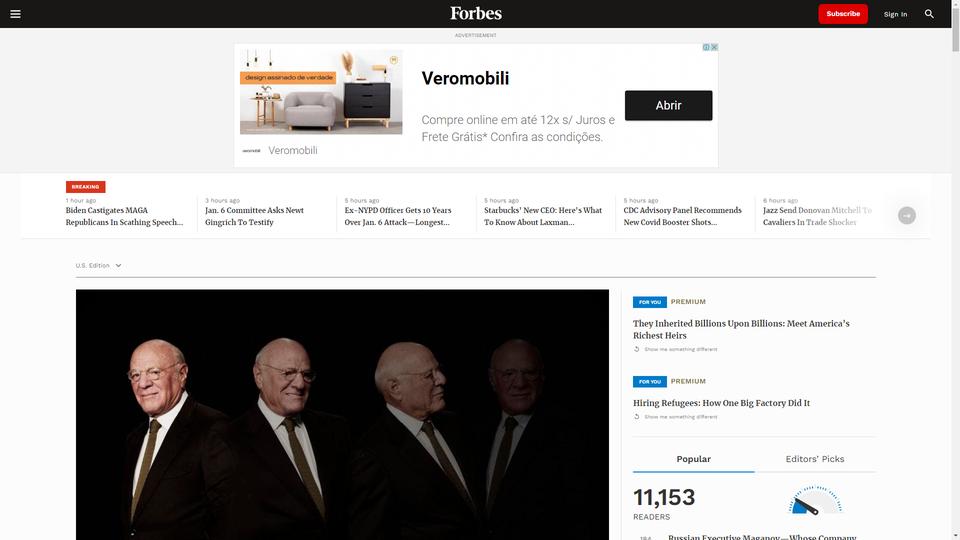Open the AdChoices info icon

(x=706, y=47)
